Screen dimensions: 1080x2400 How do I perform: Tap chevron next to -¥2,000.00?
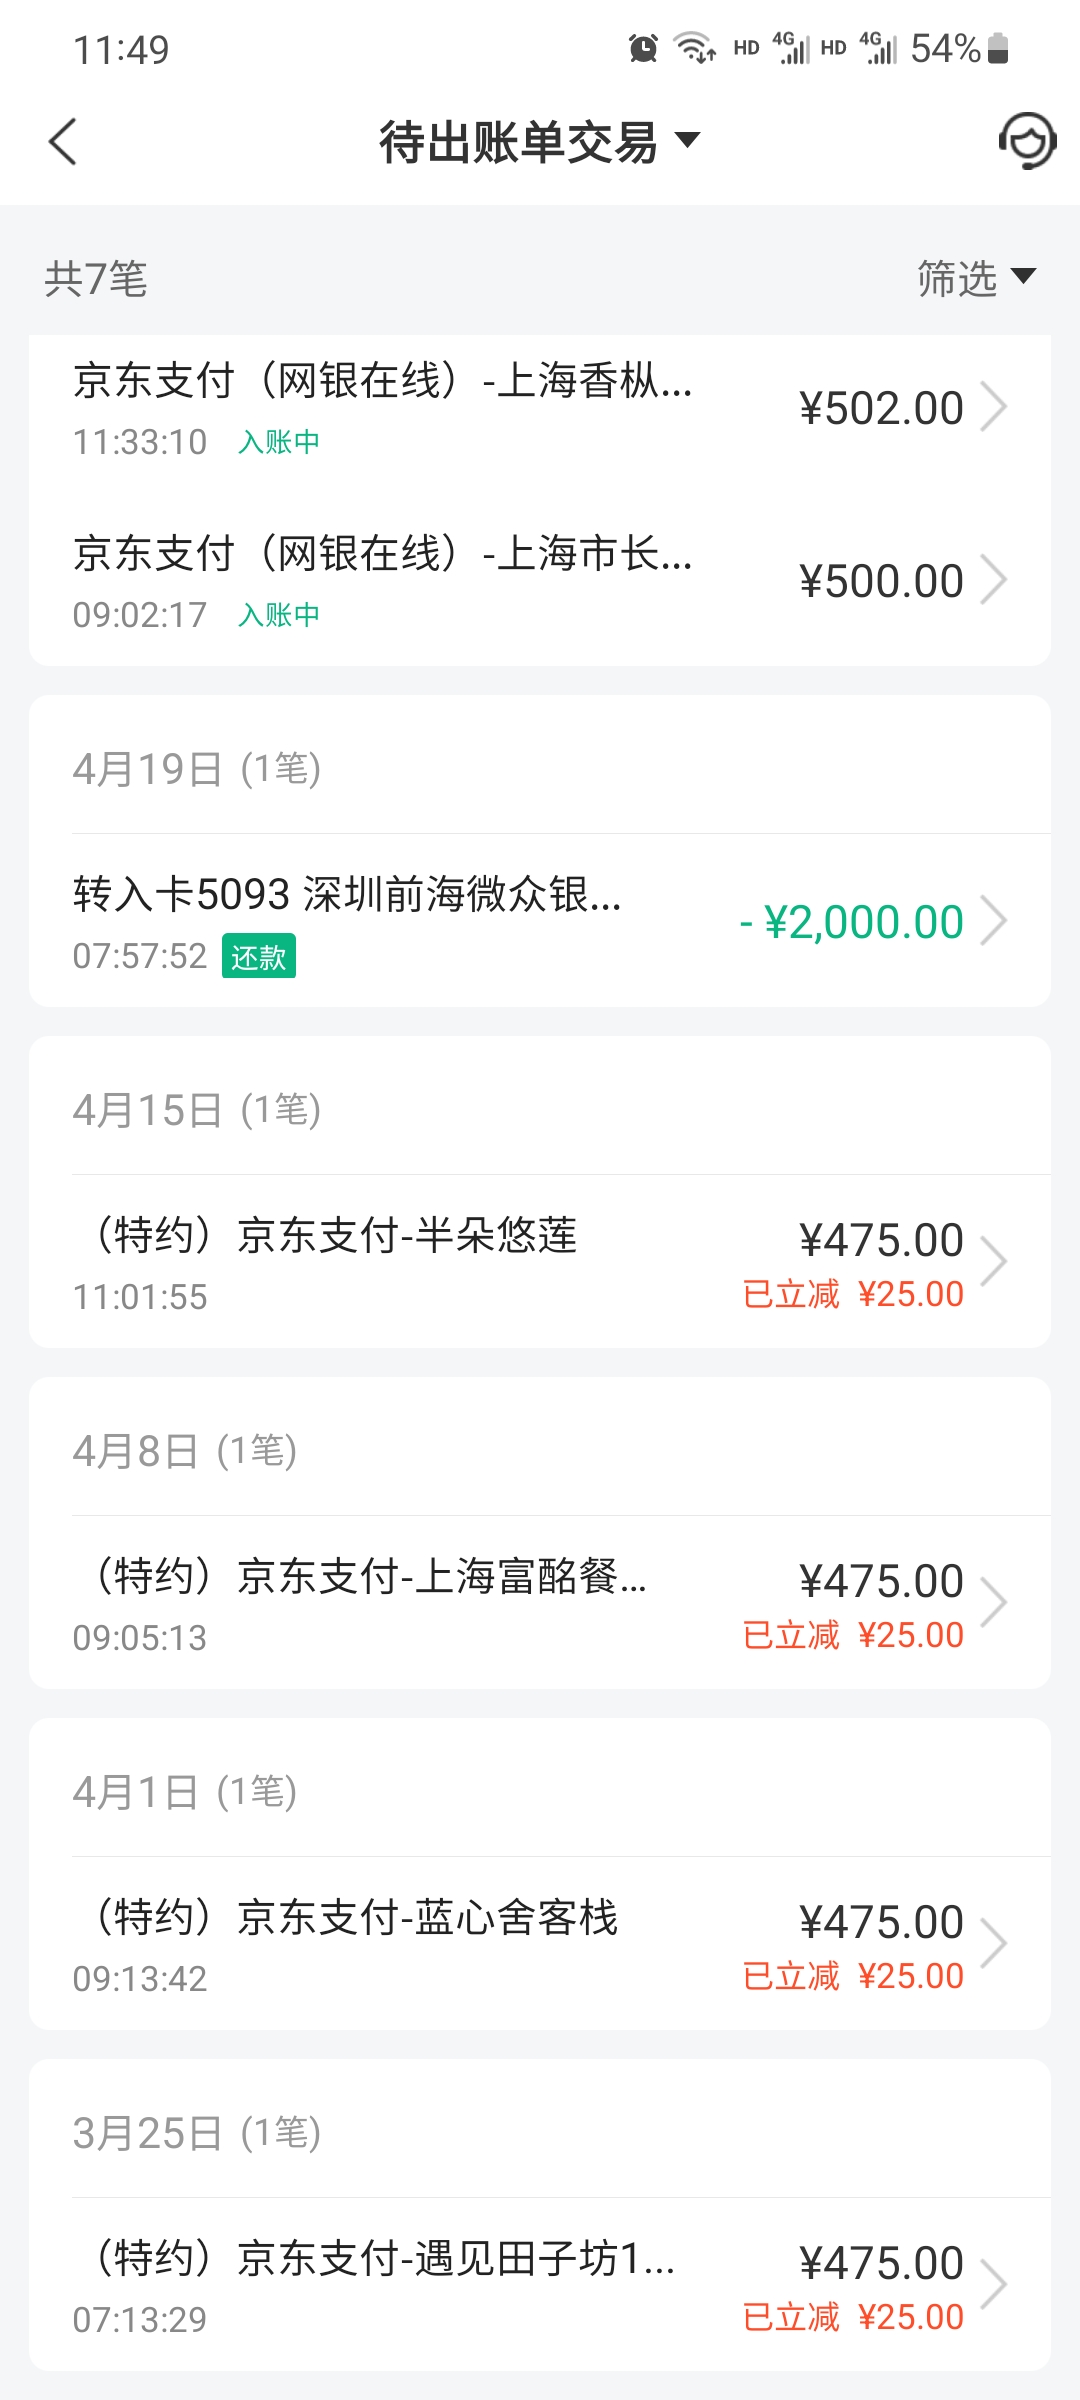tap(993, 921)
